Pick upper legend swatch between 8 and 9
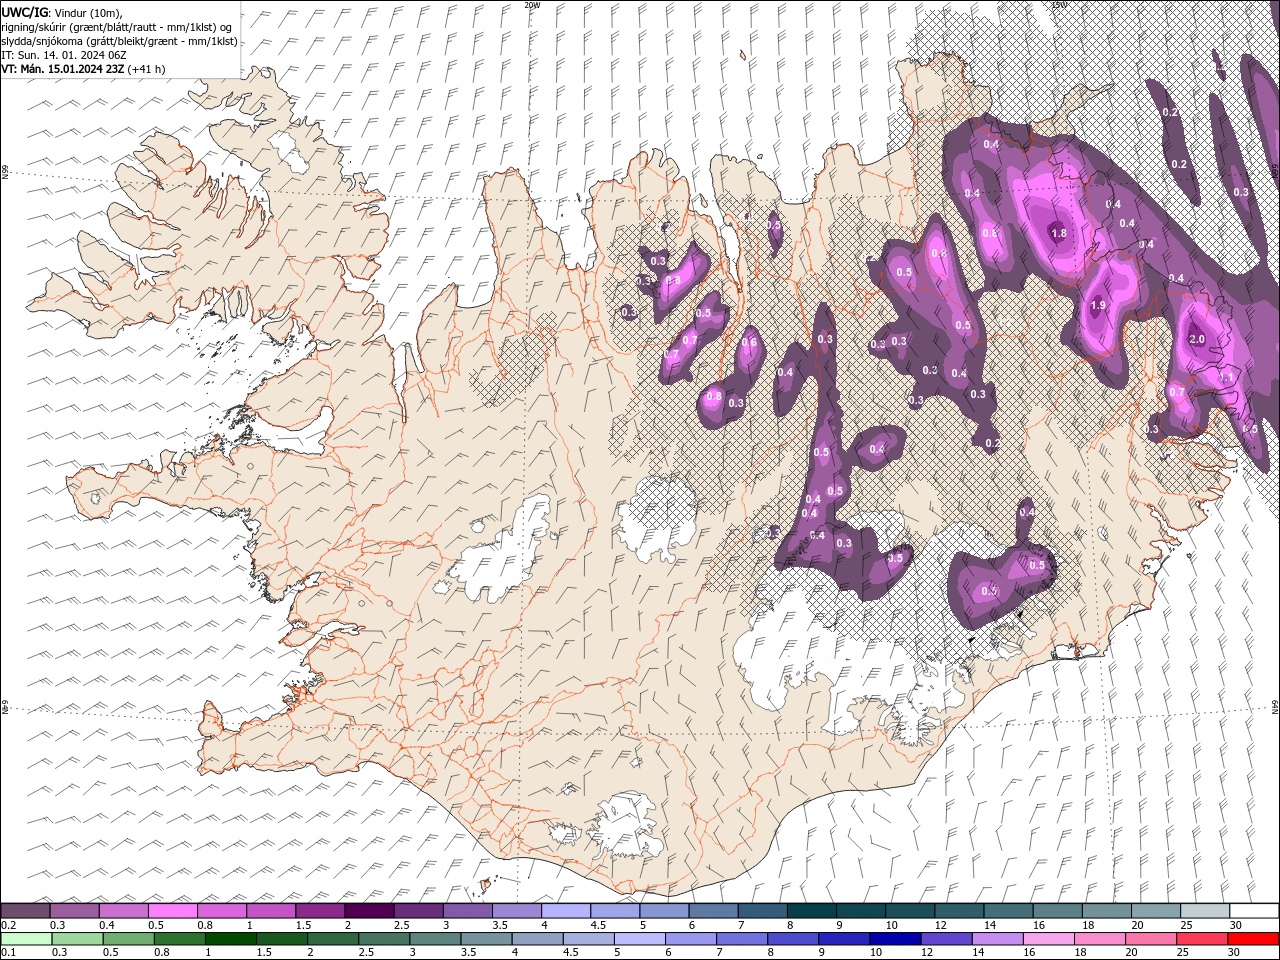This screenshot has width=1280, height=960. click(812, 911)
